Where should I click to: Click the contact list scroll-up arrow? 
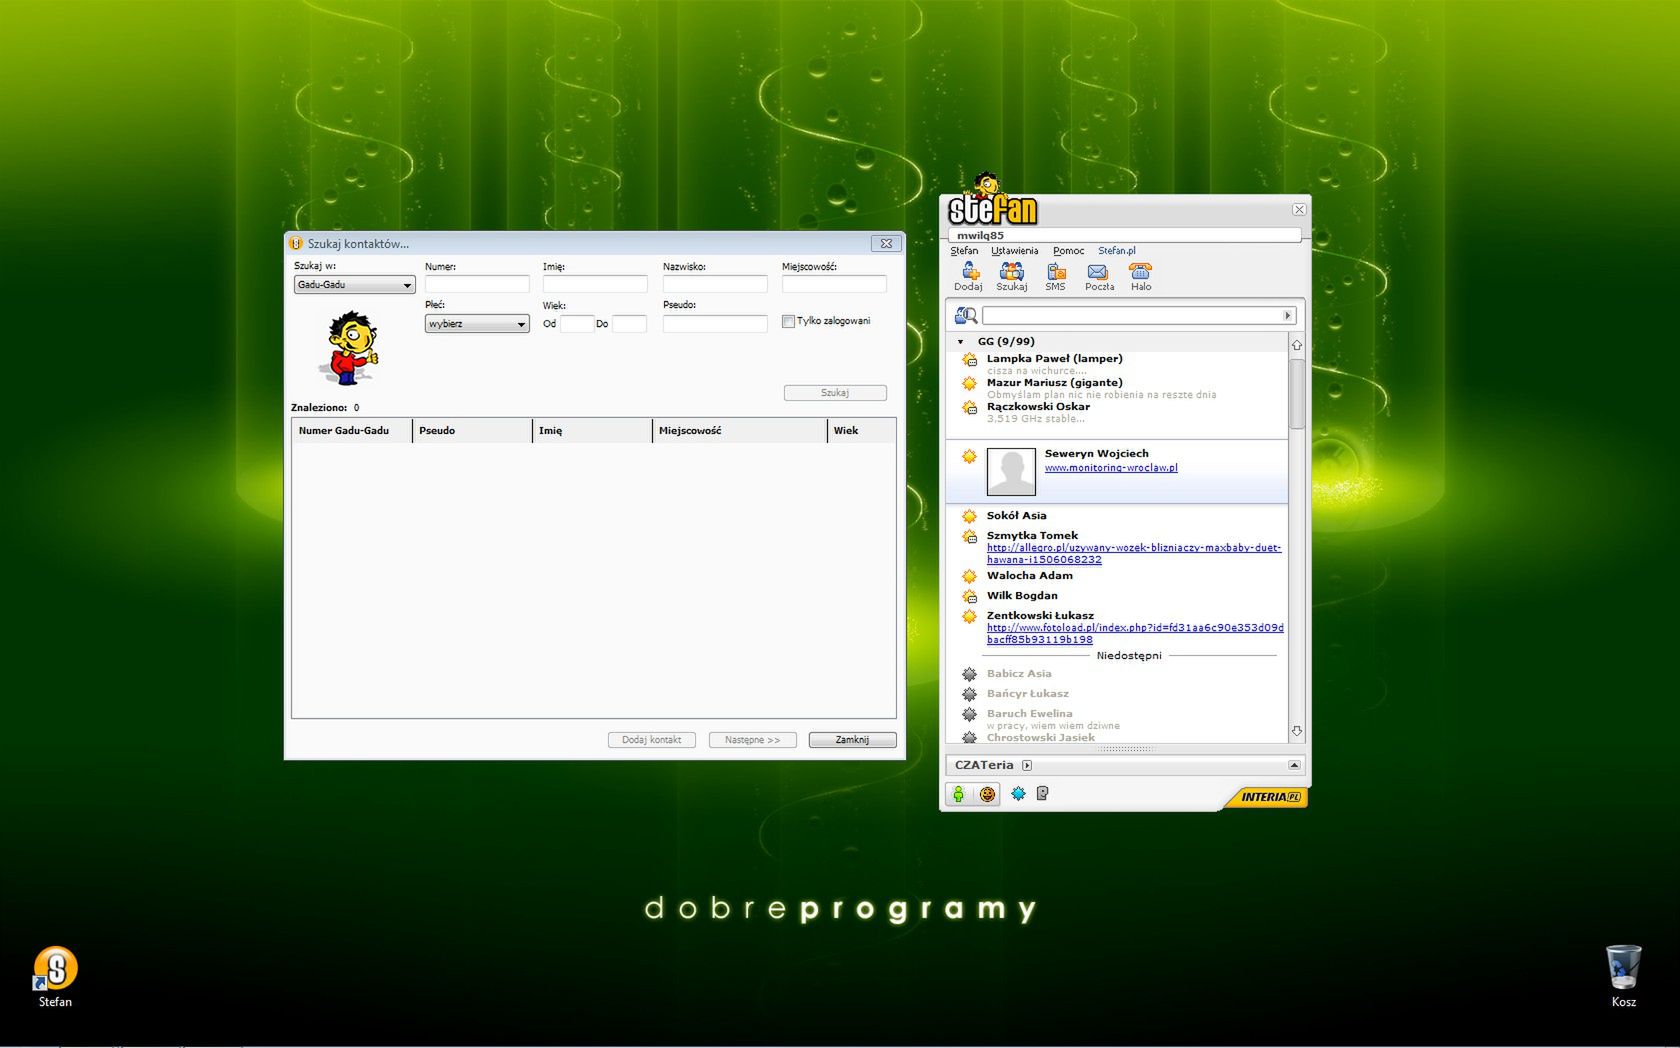tap(1297, 345)
